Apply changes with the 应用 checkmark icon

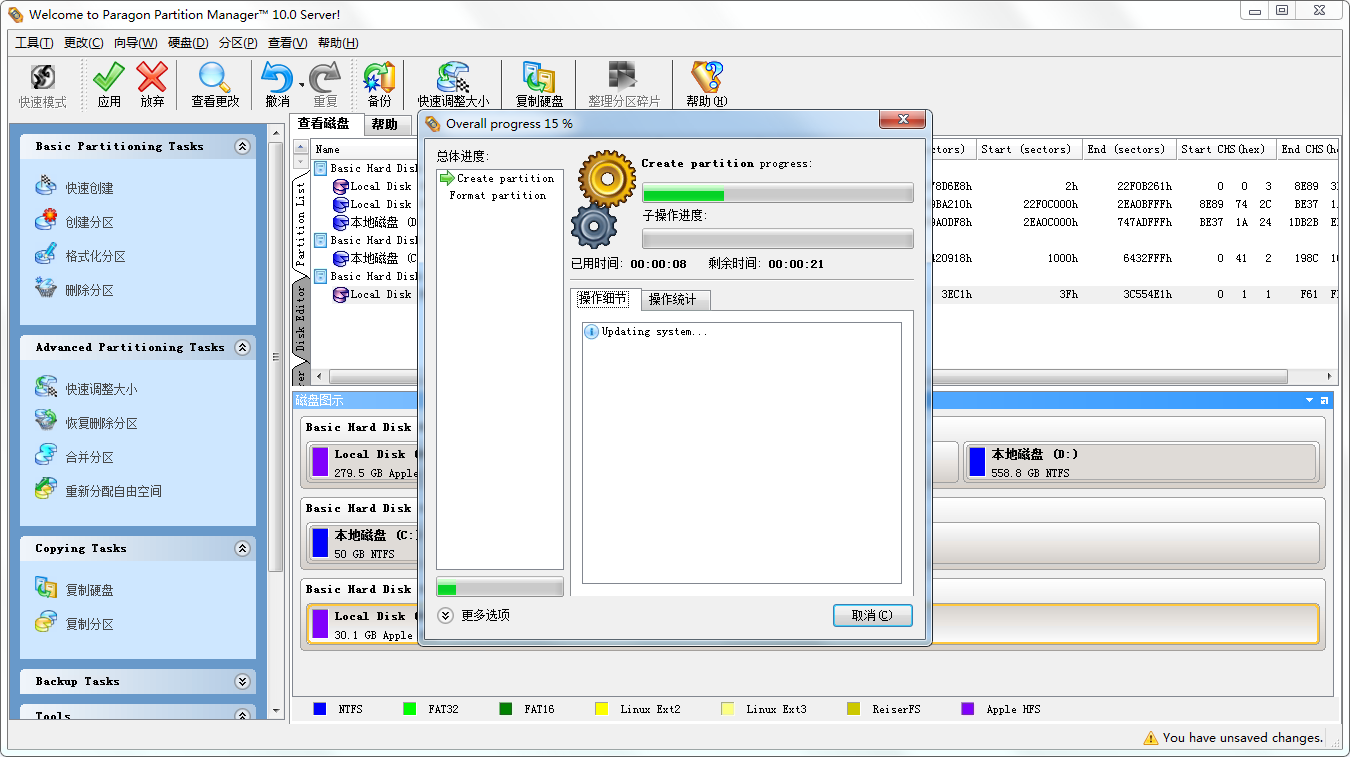pyautogui.click(x=109, y=78)
